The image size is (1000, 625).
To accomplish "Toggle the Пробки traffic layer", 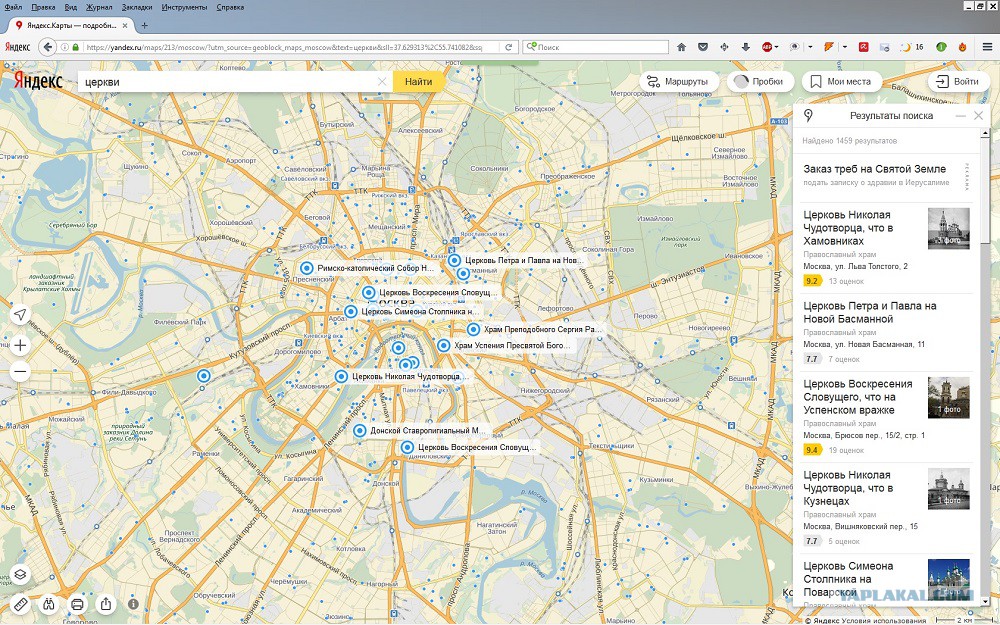I will pyautogui.click(x=760, y=82).
